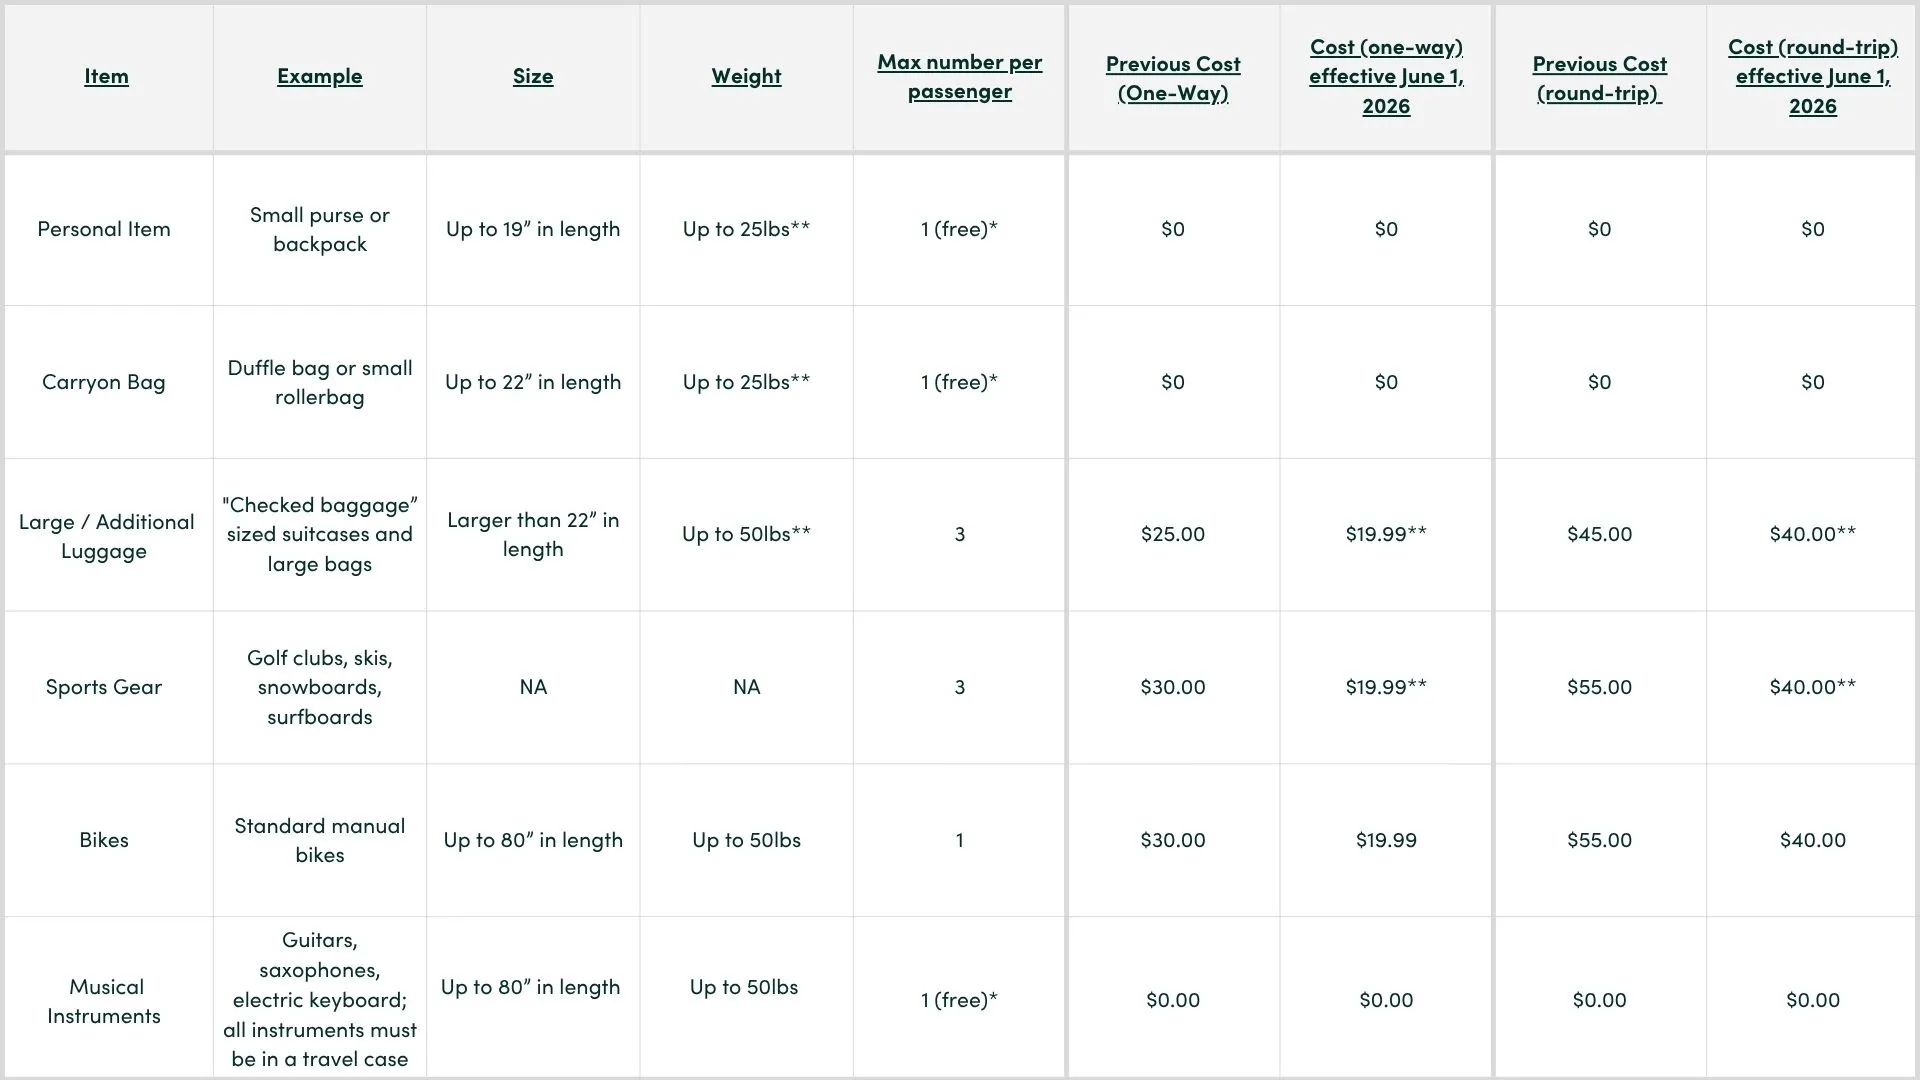Click the Bikes row label
Screen dimensions: 1920x1080
coord(104,840)
